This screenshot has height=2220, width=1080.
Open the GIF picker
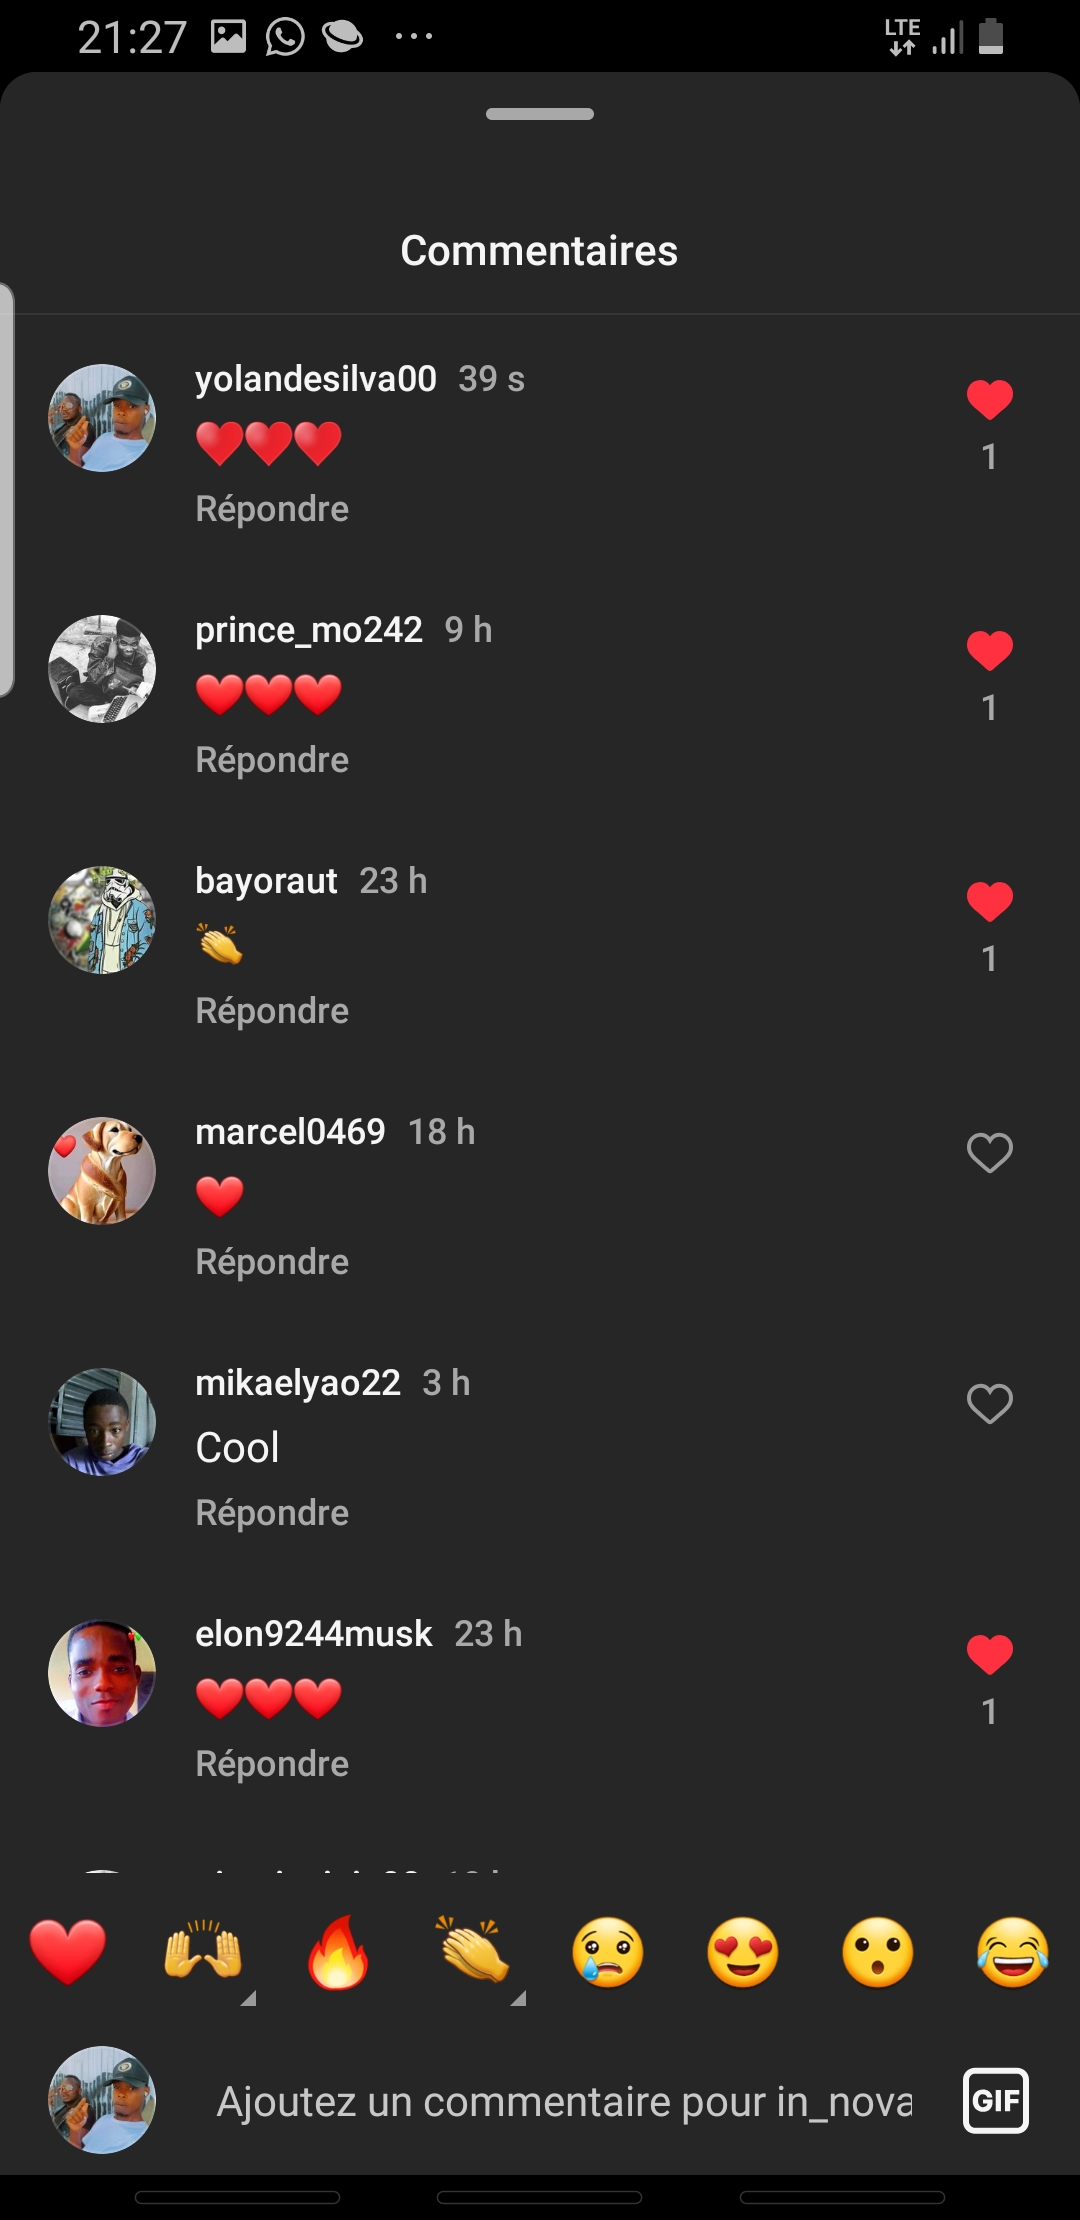click(x=996, y=2100)
